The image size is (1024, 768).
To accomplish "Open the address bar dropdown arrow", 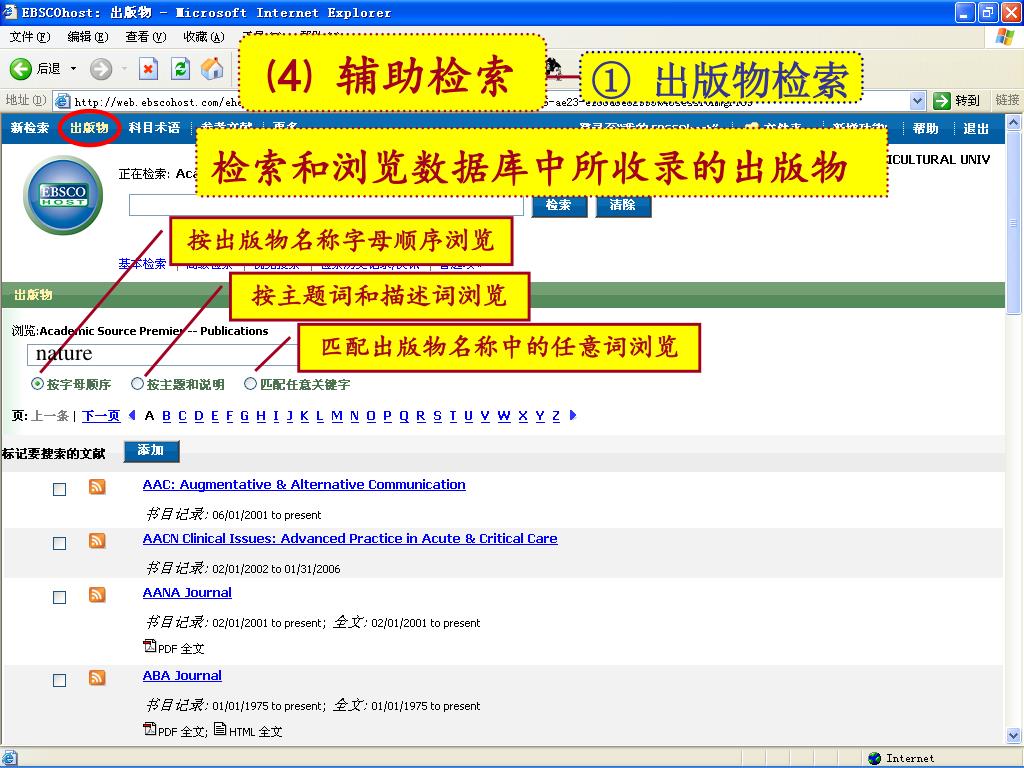I will coord(918,101).
